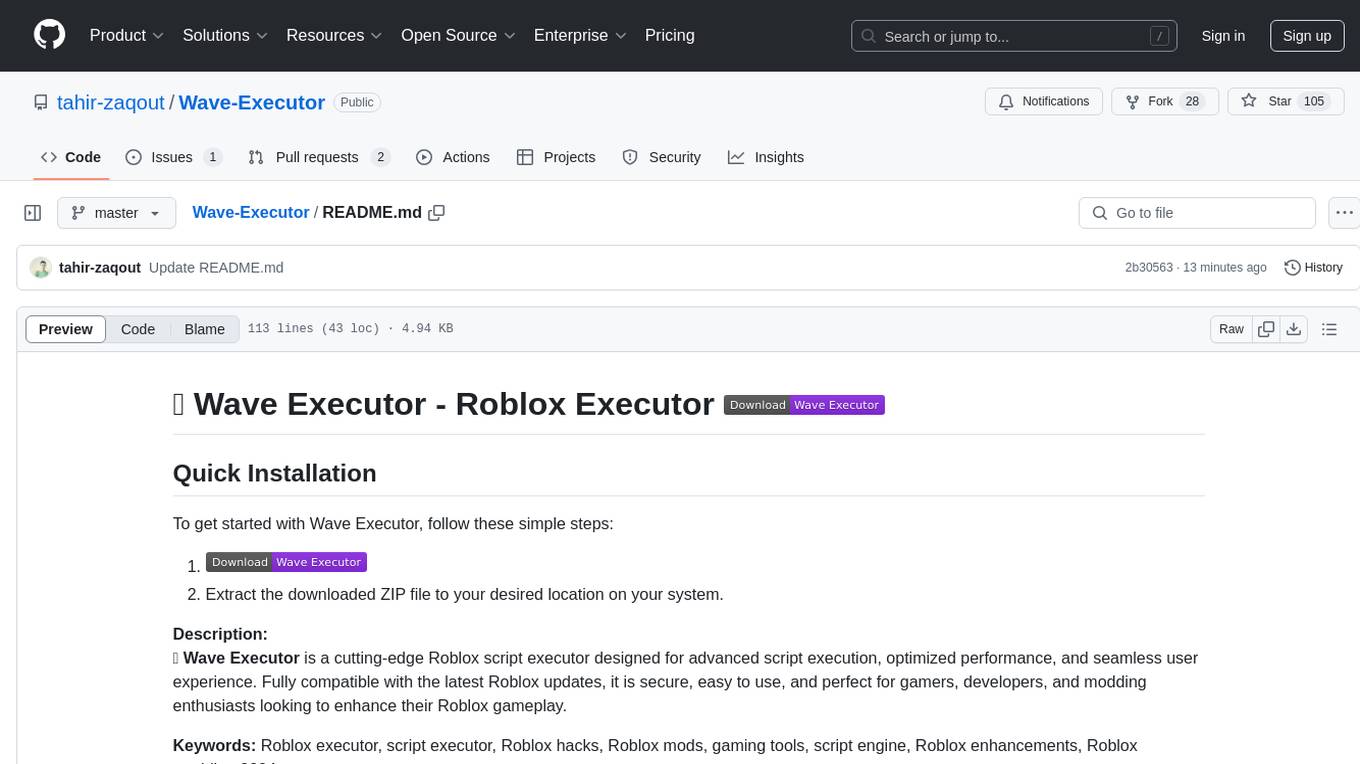Open the README outline list icon
Viewport: 1360px width, 764px height.
point(1329,329)
